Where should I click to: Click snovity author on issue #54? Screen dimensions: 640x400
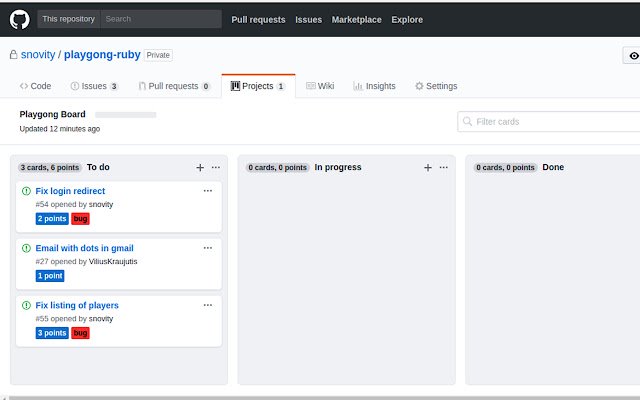click(101, 204)
